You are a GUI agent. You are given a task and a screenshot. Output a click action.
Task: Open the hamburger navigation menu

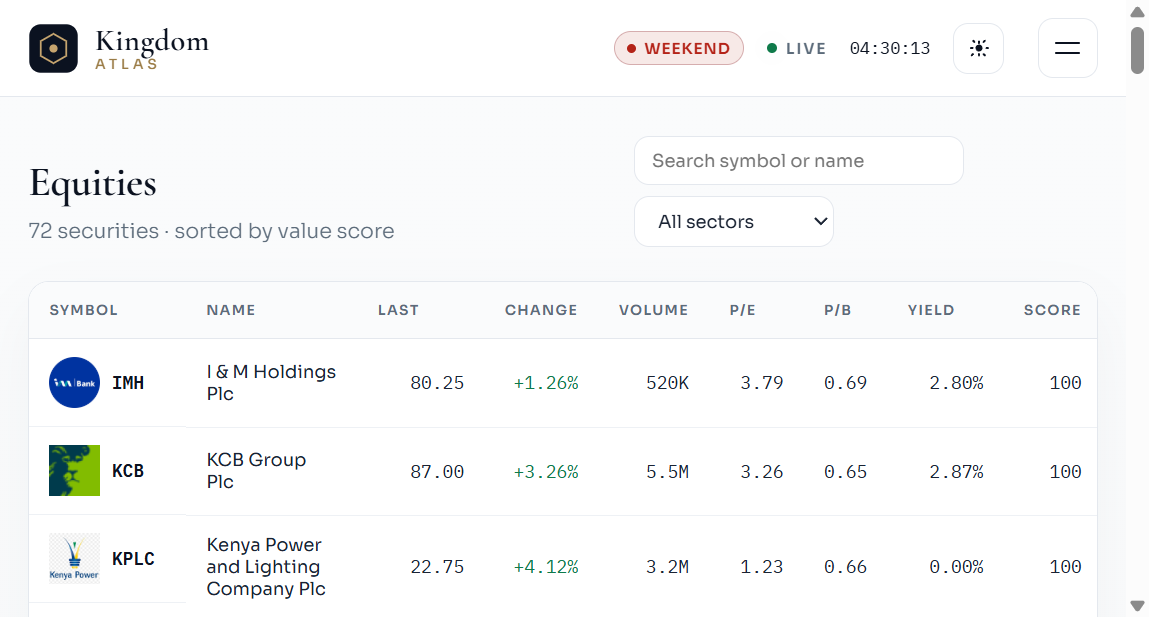pos(1068,48)
